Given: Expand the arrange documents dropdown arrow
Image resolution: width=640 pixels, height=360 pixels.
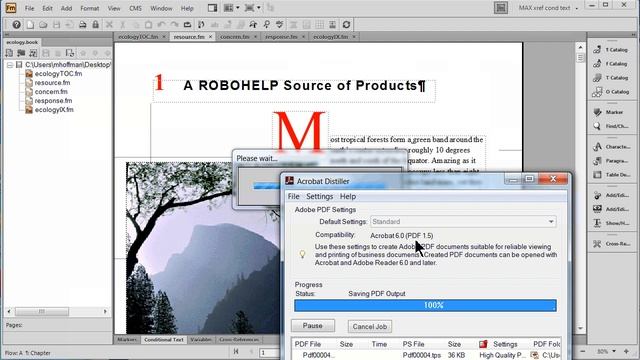Looking at the screenshot, I should click(238, 8).
